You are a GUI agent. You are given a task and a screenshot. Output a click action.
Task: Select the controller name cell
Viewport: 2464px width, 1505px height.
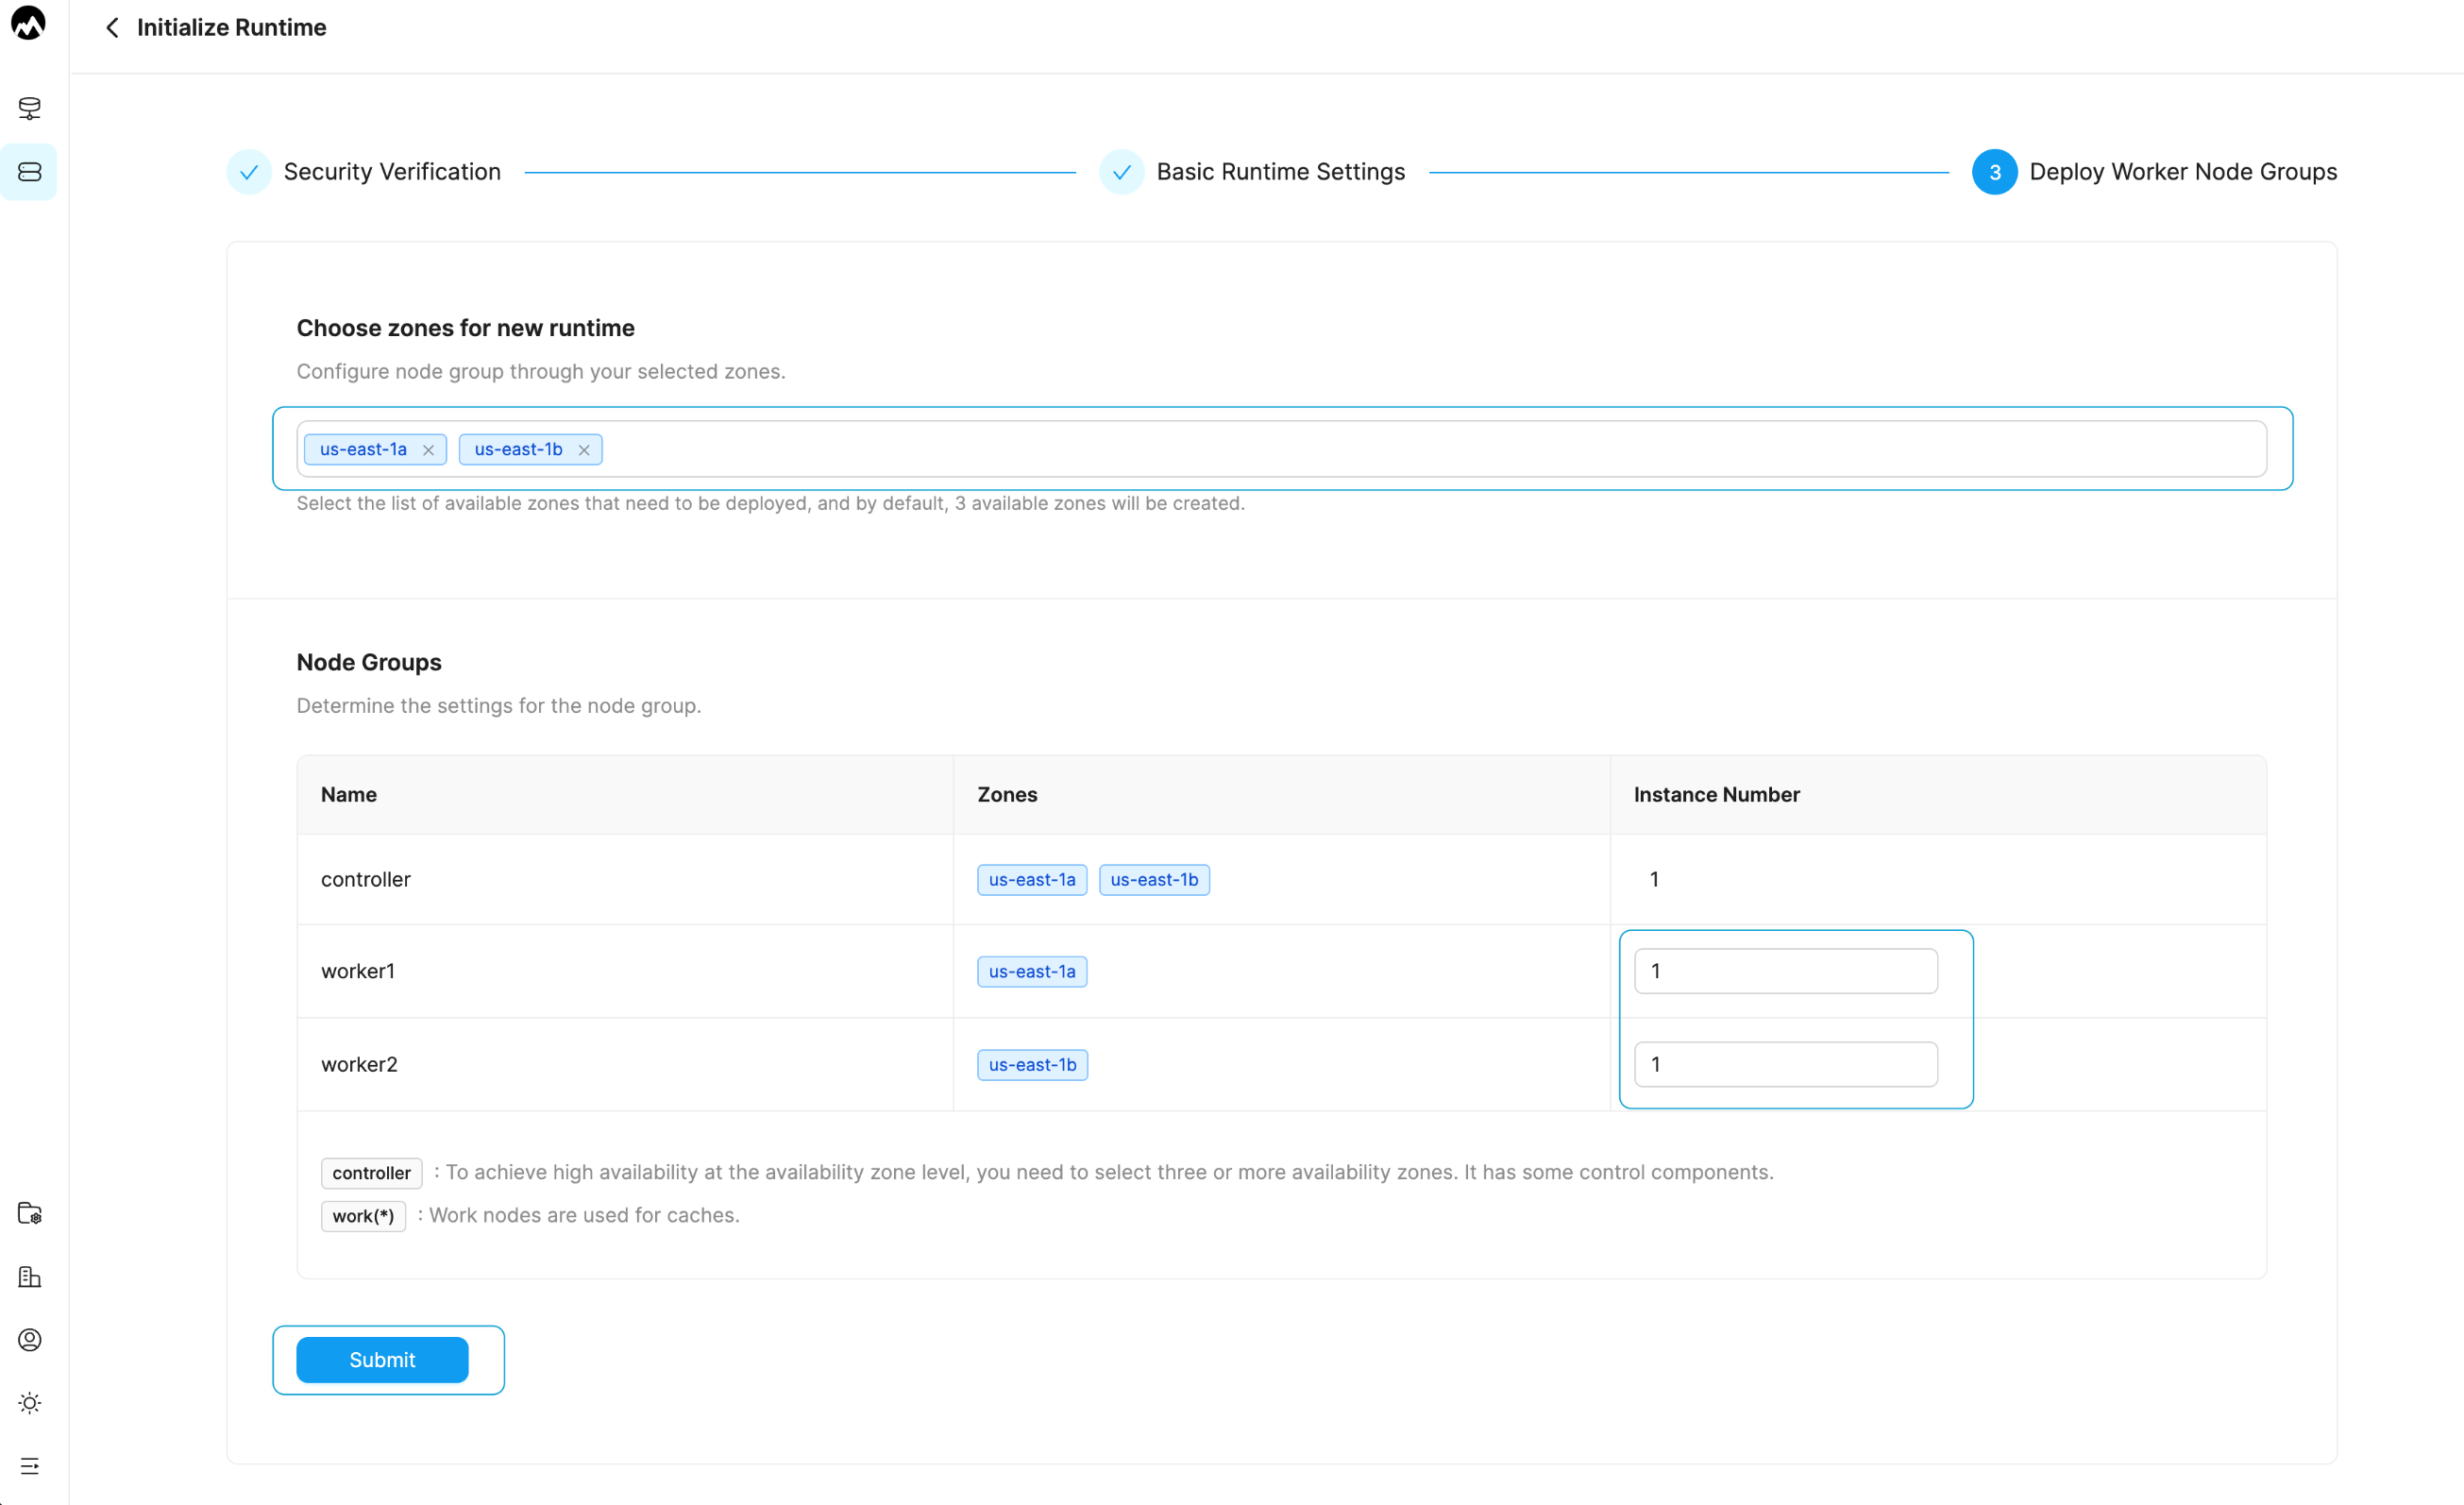[625, 879]
